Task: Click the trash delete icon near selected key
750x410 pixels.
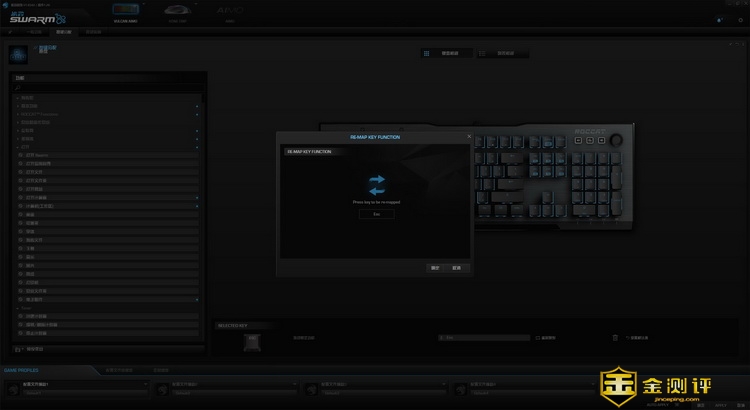Action: click(x=615, y=338)
